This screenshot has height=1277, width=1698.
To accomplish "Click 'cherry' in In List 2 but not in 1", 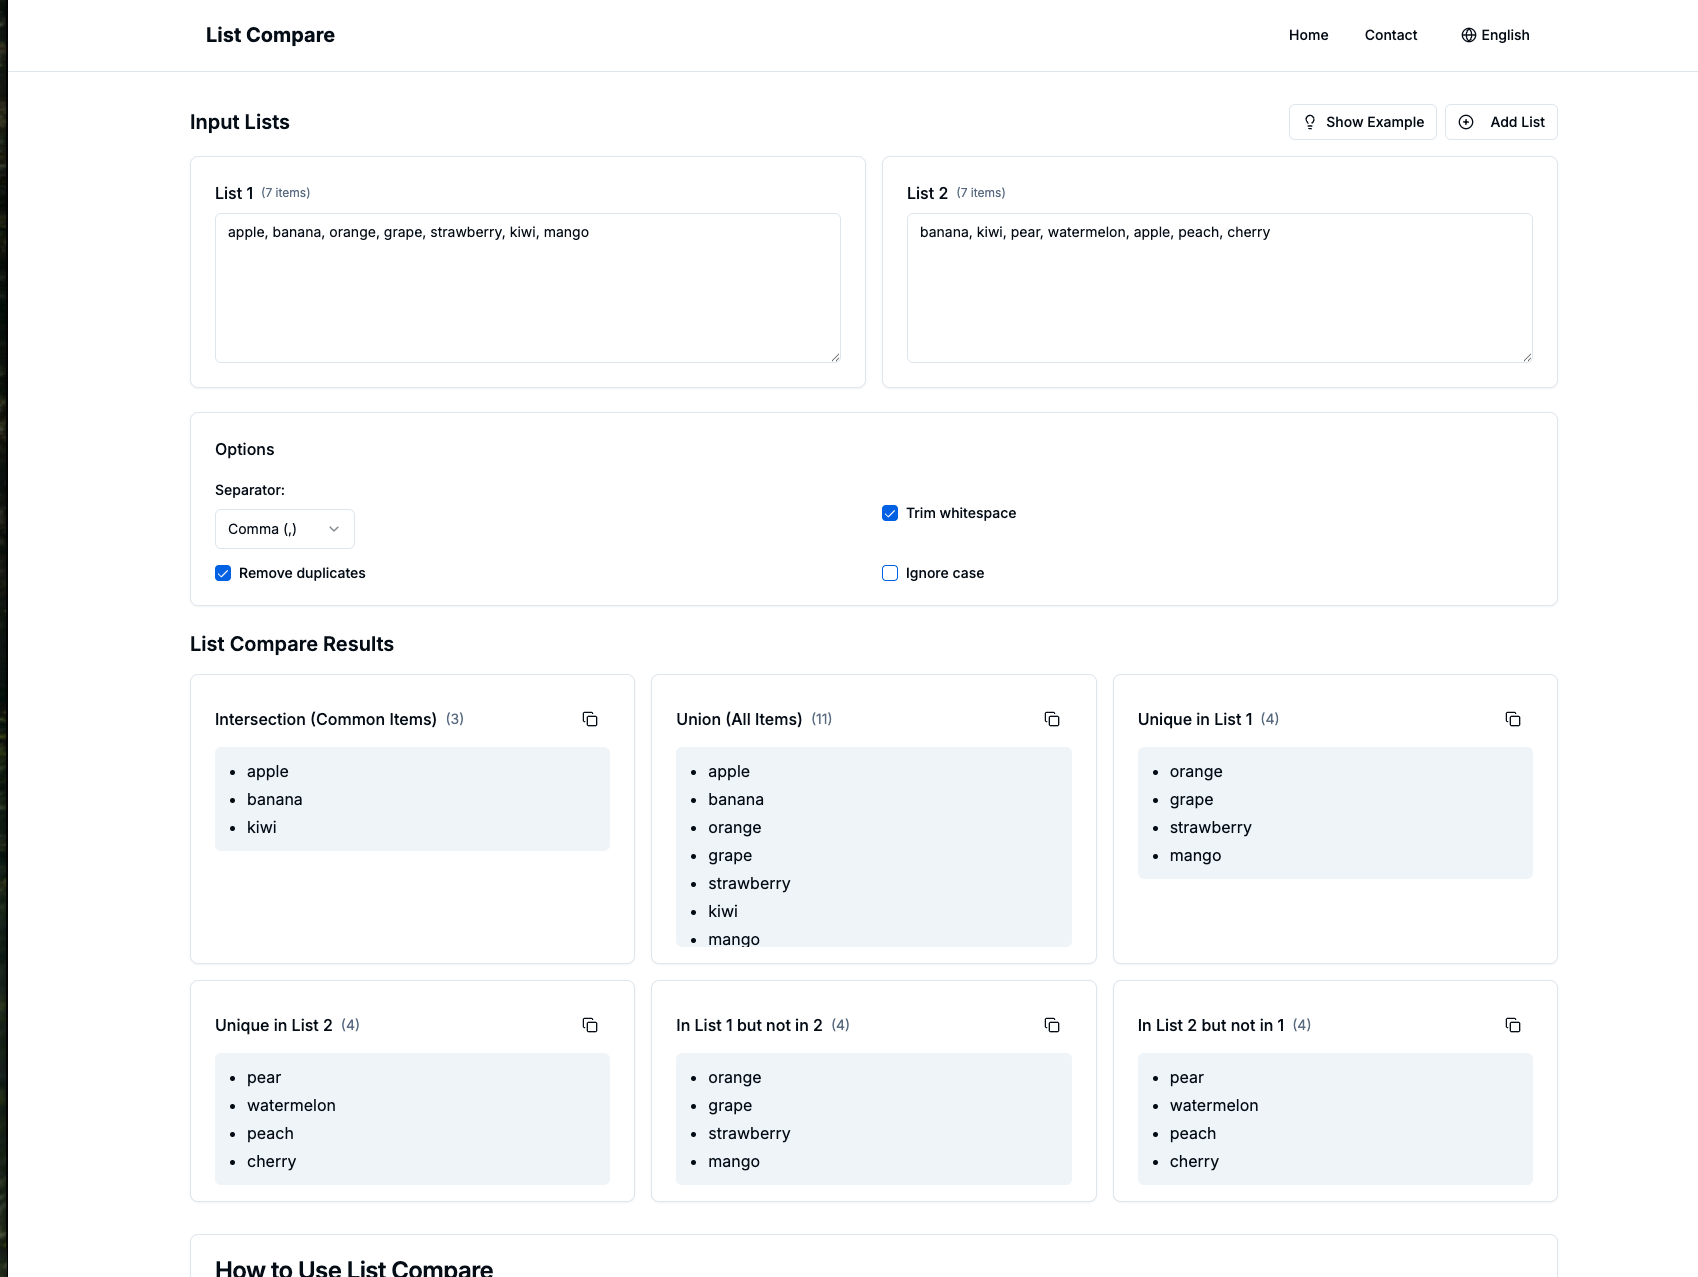I will [1194, 1161].
